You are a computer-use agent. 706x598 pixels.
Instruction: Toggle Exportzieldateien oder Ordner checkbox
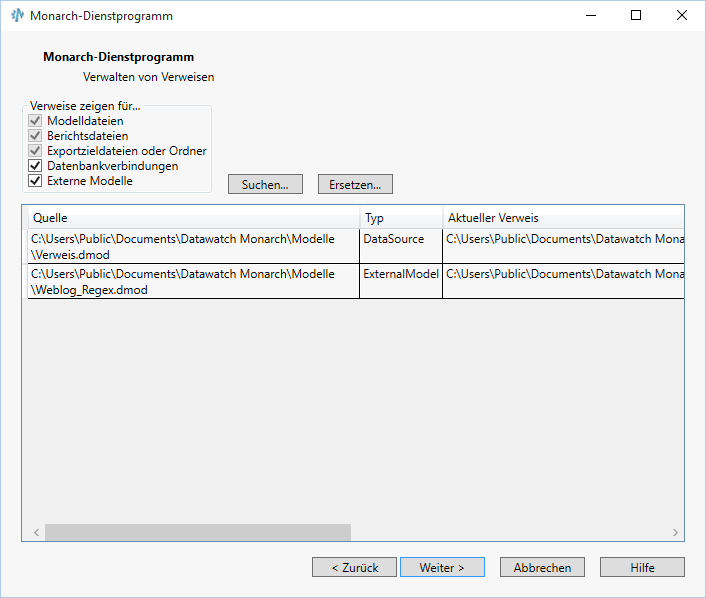click(35, 151)
